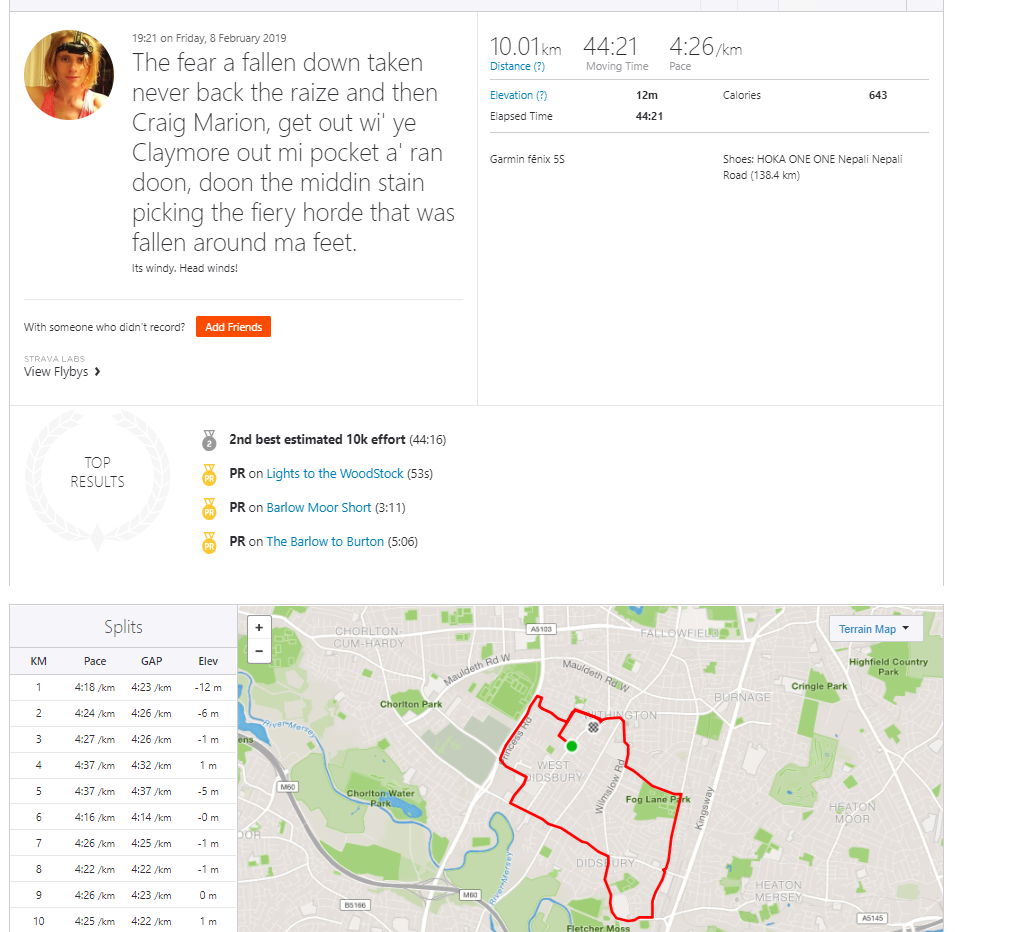Click the athlete profile avatar photo
Image resolution: width=1035 pixels, height=932 pixels.
[x=69, y=75]
